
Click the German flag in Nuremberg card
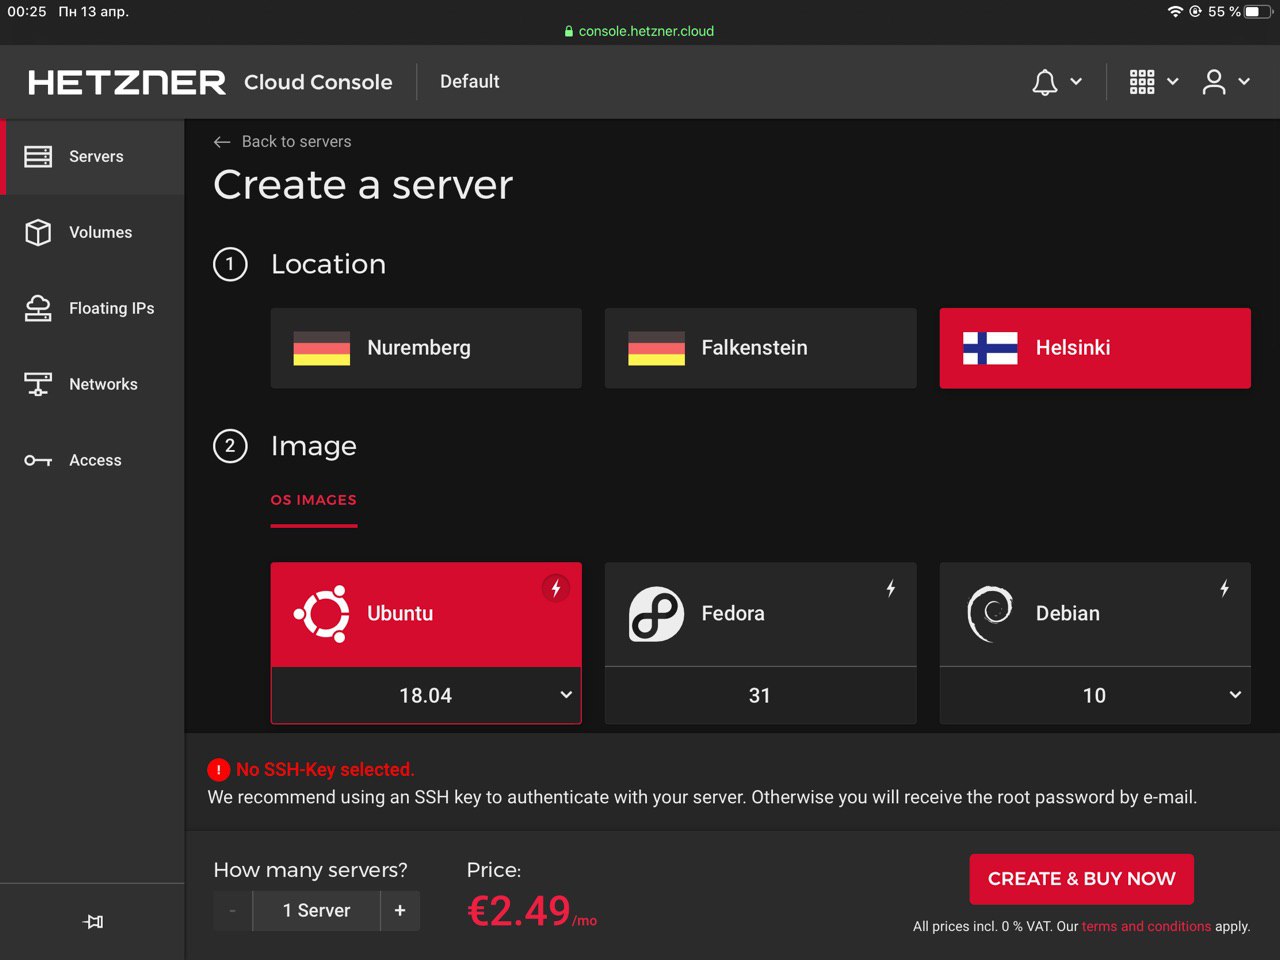(x=322, y=348)
